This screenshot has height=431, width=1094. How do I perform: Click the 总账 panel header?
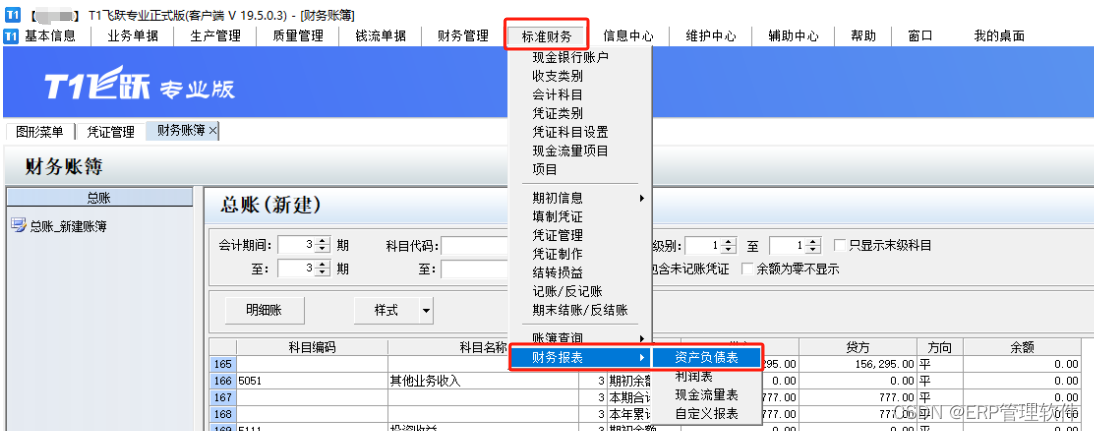tap(99, 198)
